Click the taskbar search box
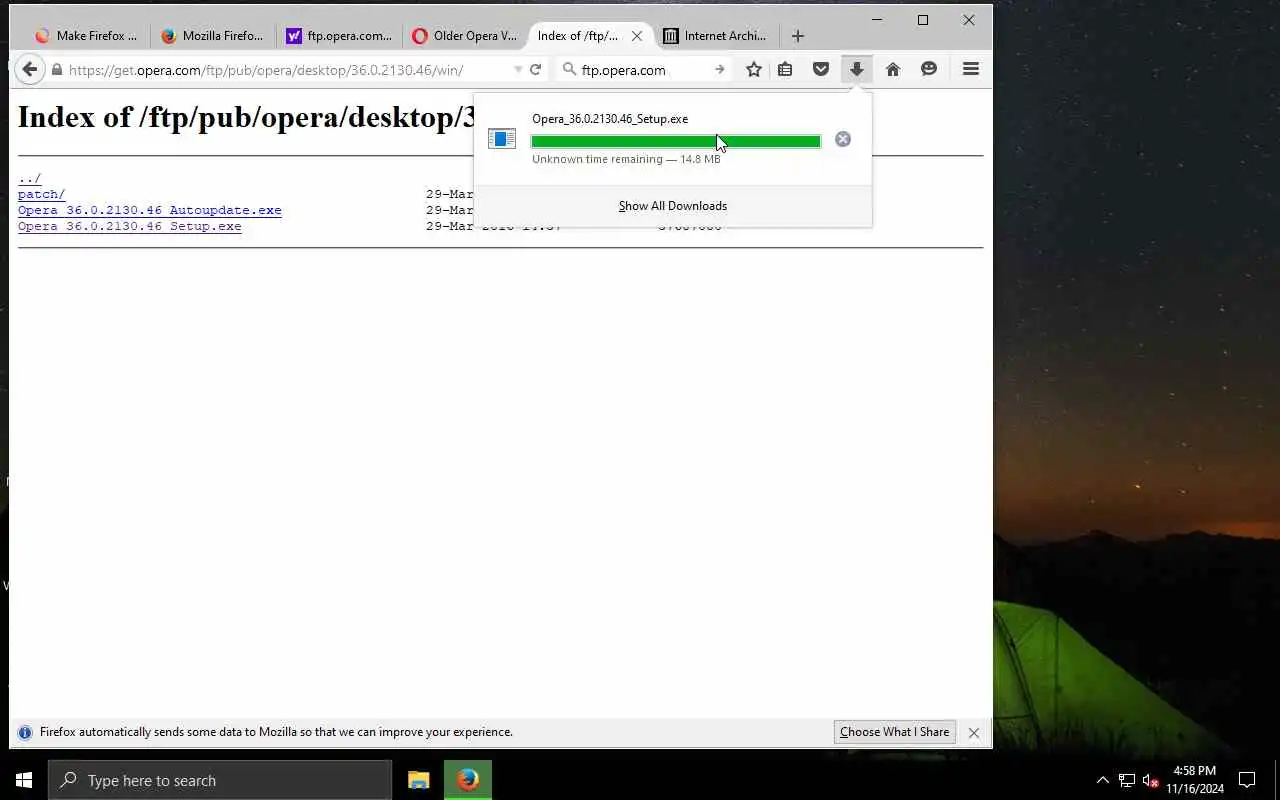The height and width of the screenshot is (800, 1280). tap(220, 780)
